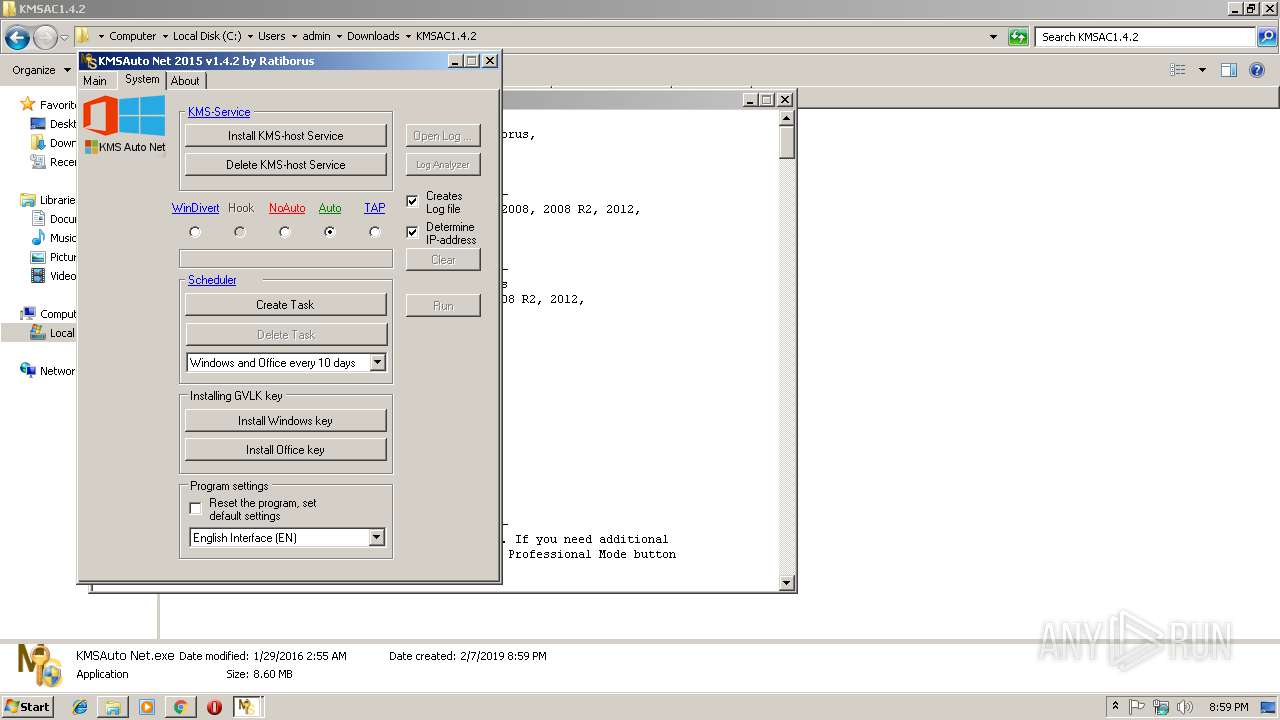Expand the Downloads breadcrumb arrow
1280x720 pixels.
[408, 37]
